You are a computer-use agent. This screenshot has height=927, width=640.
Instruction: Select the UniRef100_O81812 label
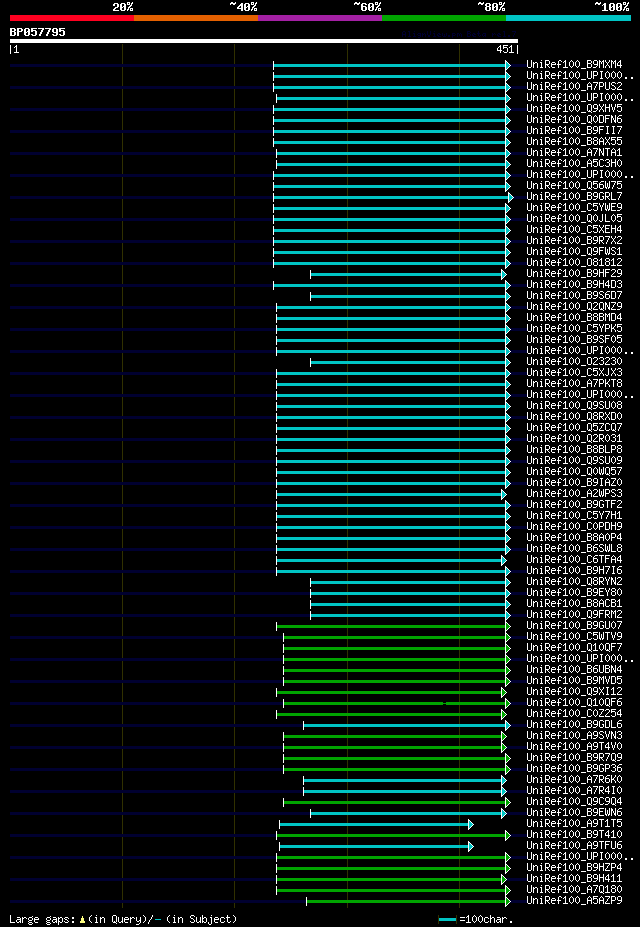[x=574, y=262]
